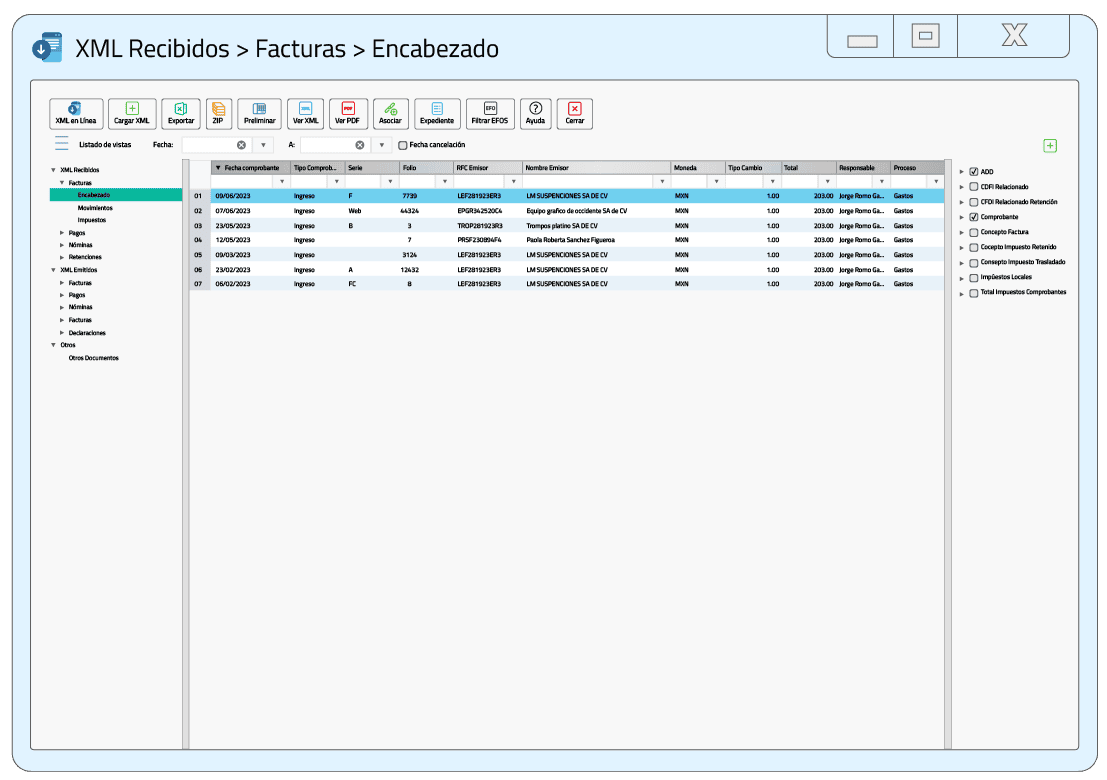This screenshot has width=1107, height=780.
Task: Expand the Concepto Factura node
Action: pos(963,232)
